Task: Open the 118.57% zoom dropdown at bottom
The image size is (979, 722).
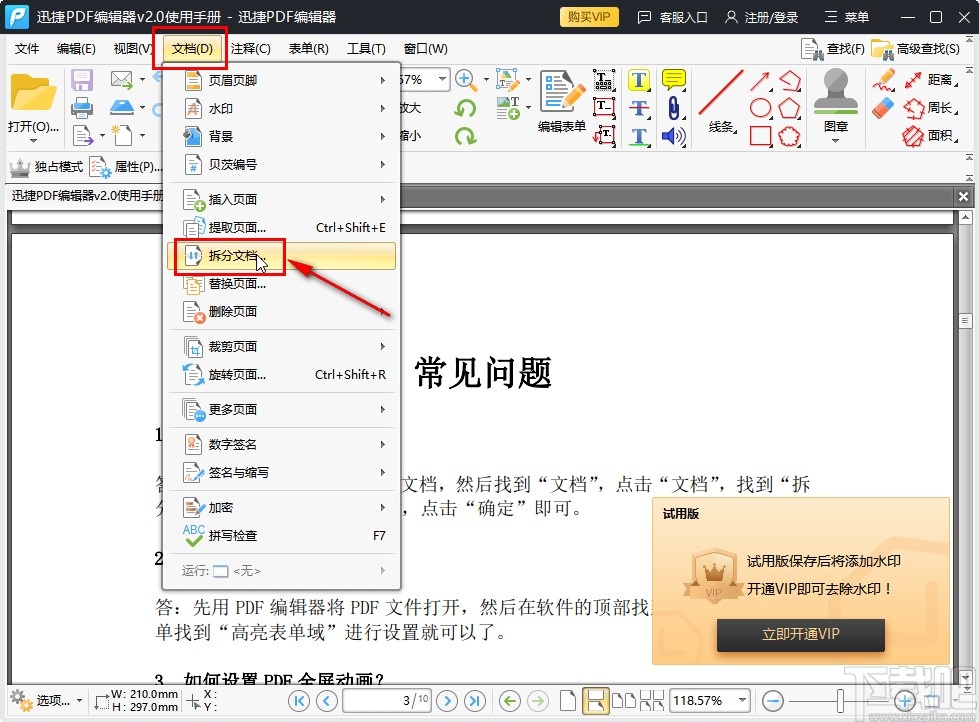Action: pyautogui.click(x=742, y=700)
